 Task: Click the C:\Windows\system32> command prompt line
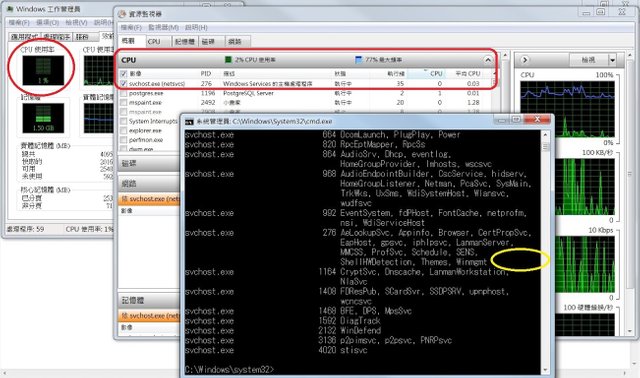click(229, 369)
